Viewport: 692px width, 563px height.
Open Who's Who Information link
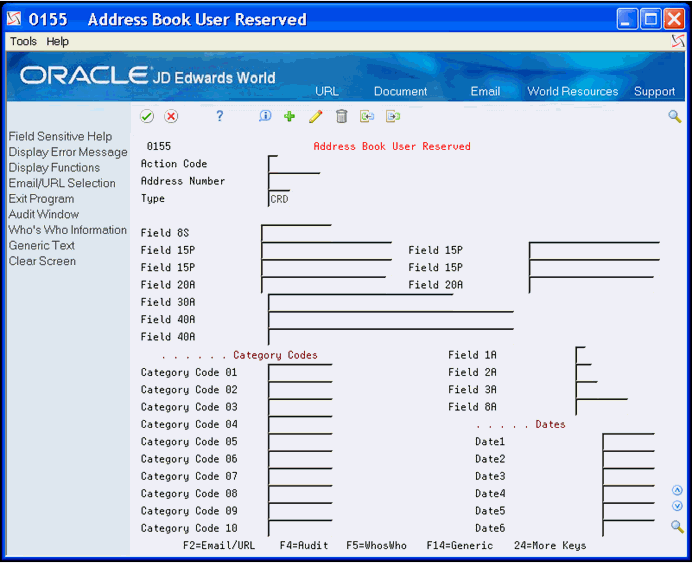68,230
